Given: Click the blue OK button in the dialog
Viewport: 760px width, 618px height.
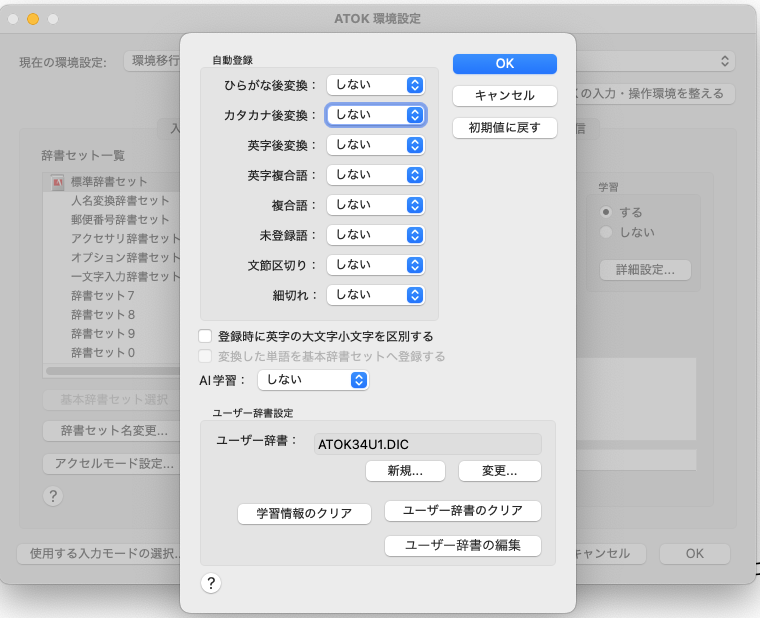Looking at the screenshot, I should tap(505, 64).
